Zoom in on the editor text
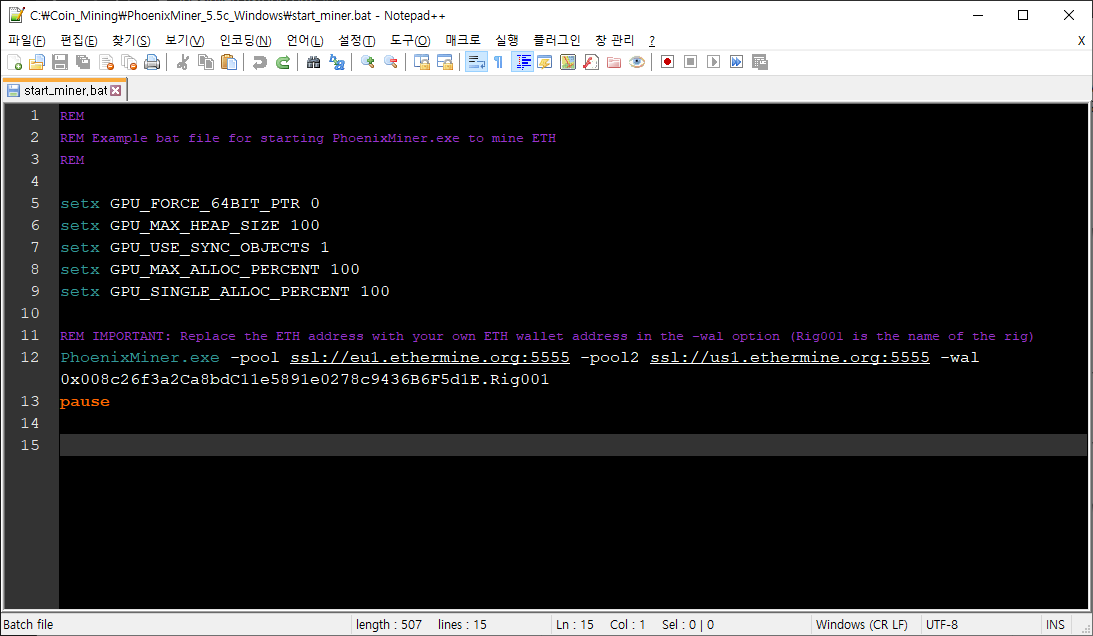1093x636 pixels. 367,63
